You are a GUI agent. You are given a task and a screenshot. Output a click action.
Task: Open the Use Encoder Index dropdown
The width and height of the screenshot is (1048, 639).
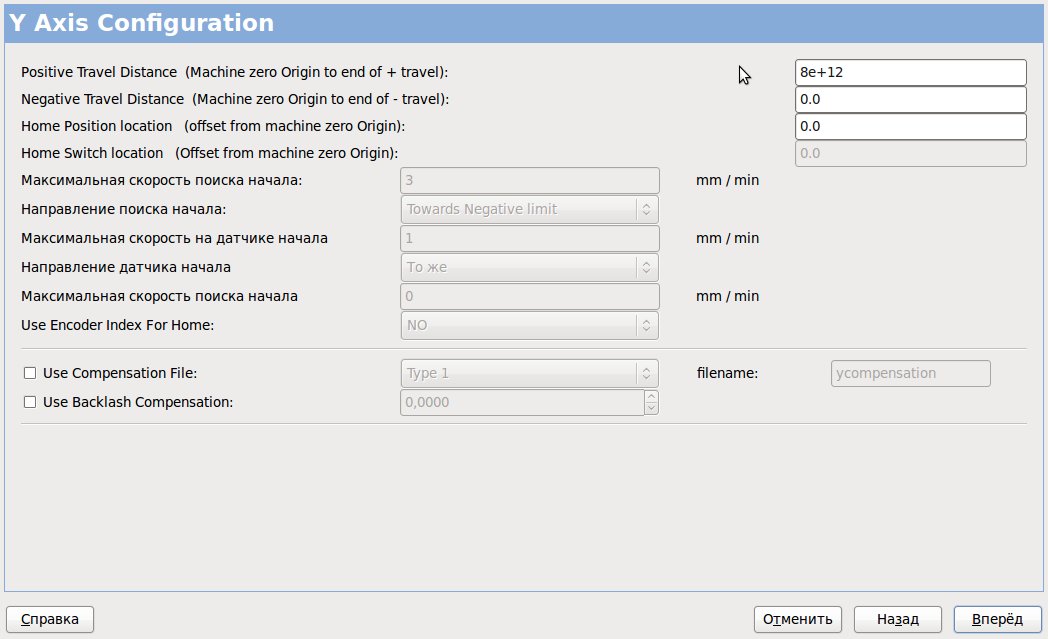point(529,325)
